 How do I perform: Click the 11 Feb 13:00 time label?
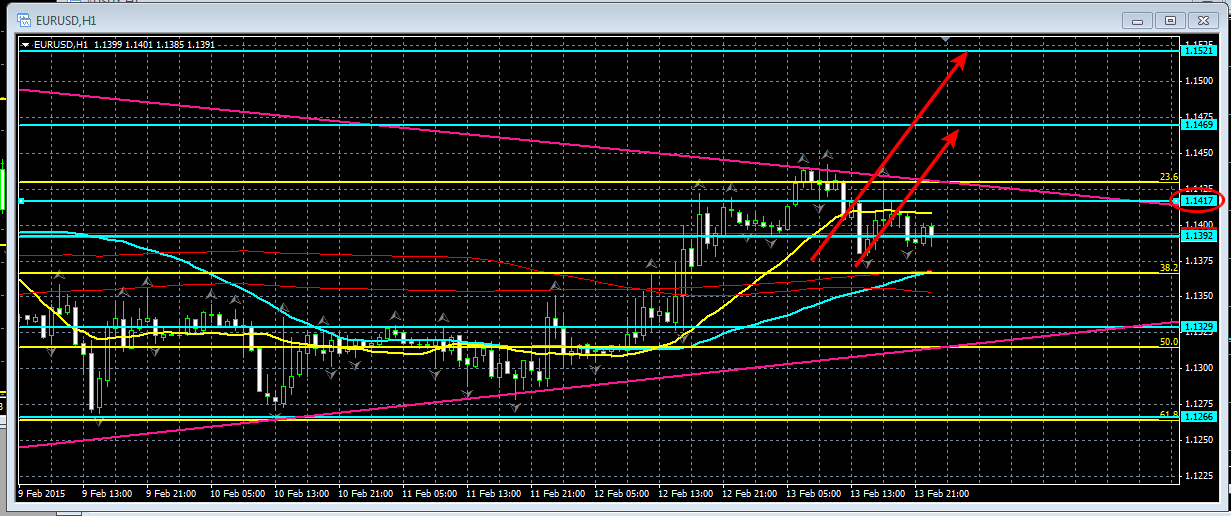pyautogui.click(x=493, y=494)
